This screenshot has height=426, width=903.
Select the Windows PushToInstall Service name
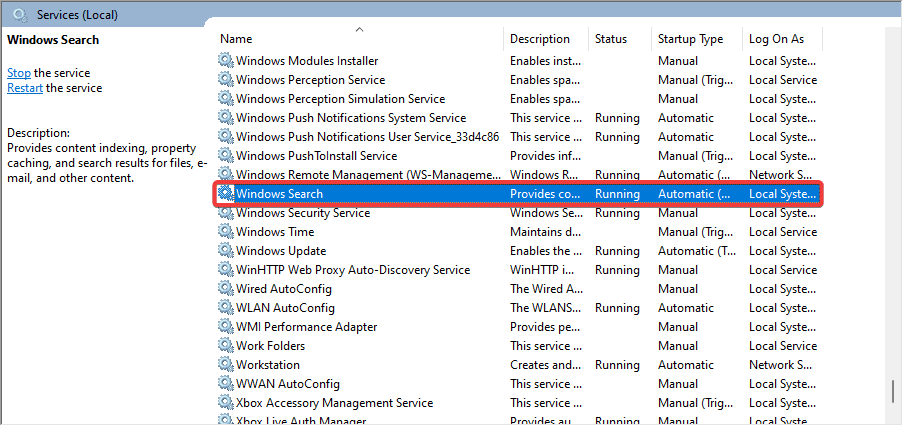(x=316, y=155)
